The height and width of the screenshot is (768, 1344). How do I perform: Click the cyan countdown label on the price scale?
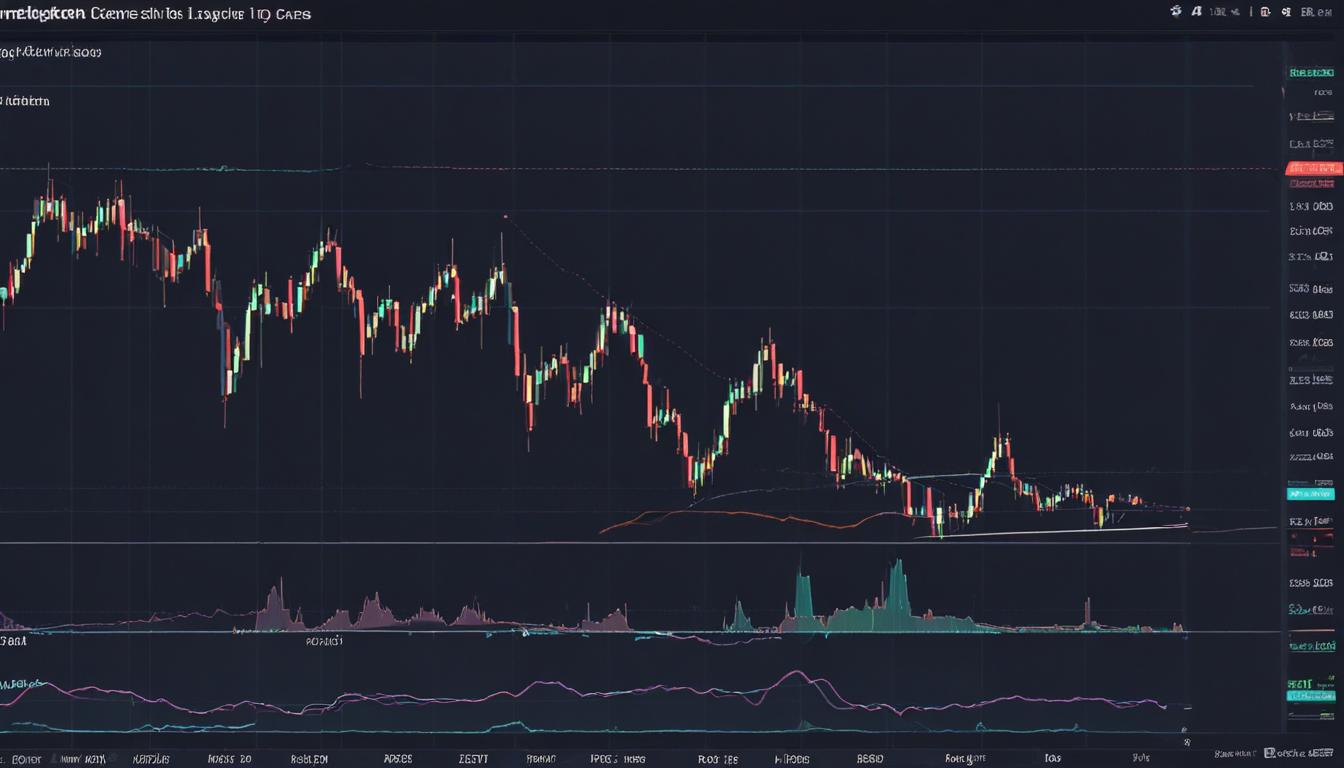1313,492
